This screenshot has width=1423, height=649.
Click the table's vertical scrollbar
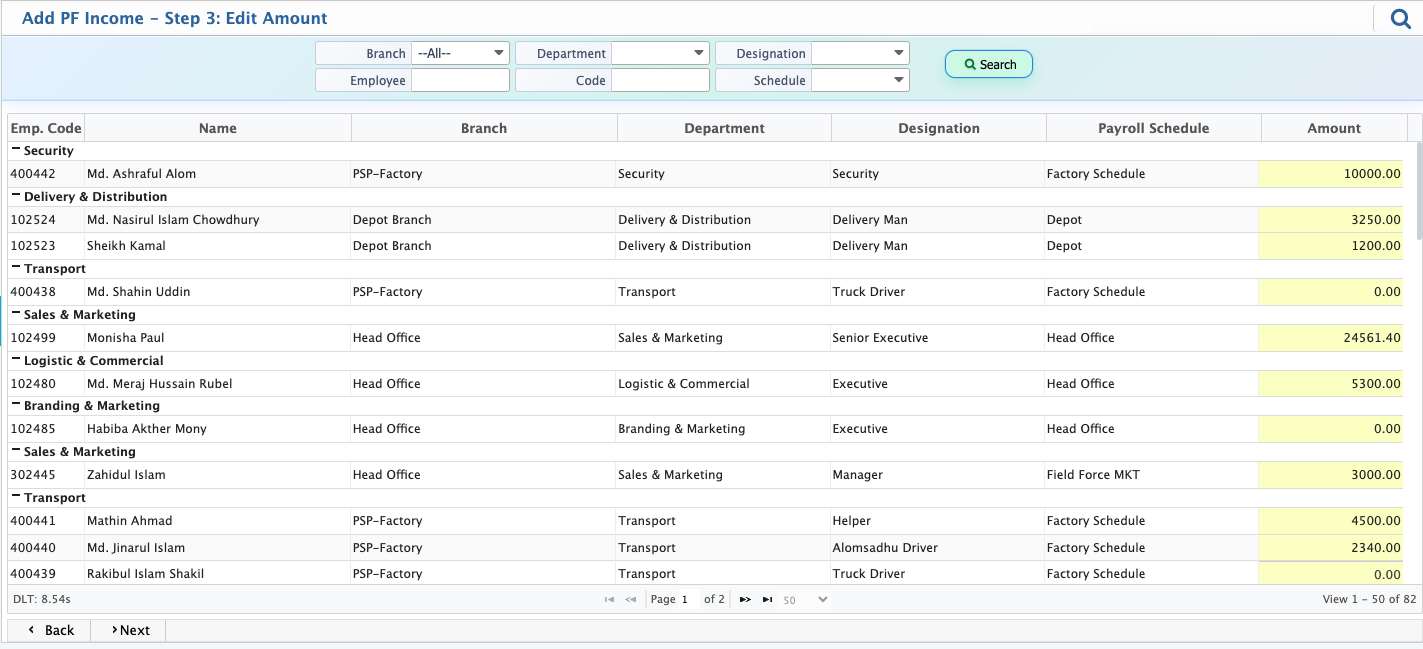click(x=1418, y=190)
